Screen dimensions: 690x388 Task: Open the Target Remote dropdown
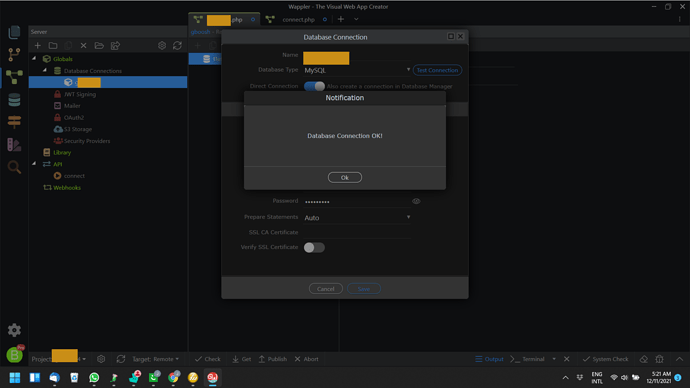click(x=155, y=359)
